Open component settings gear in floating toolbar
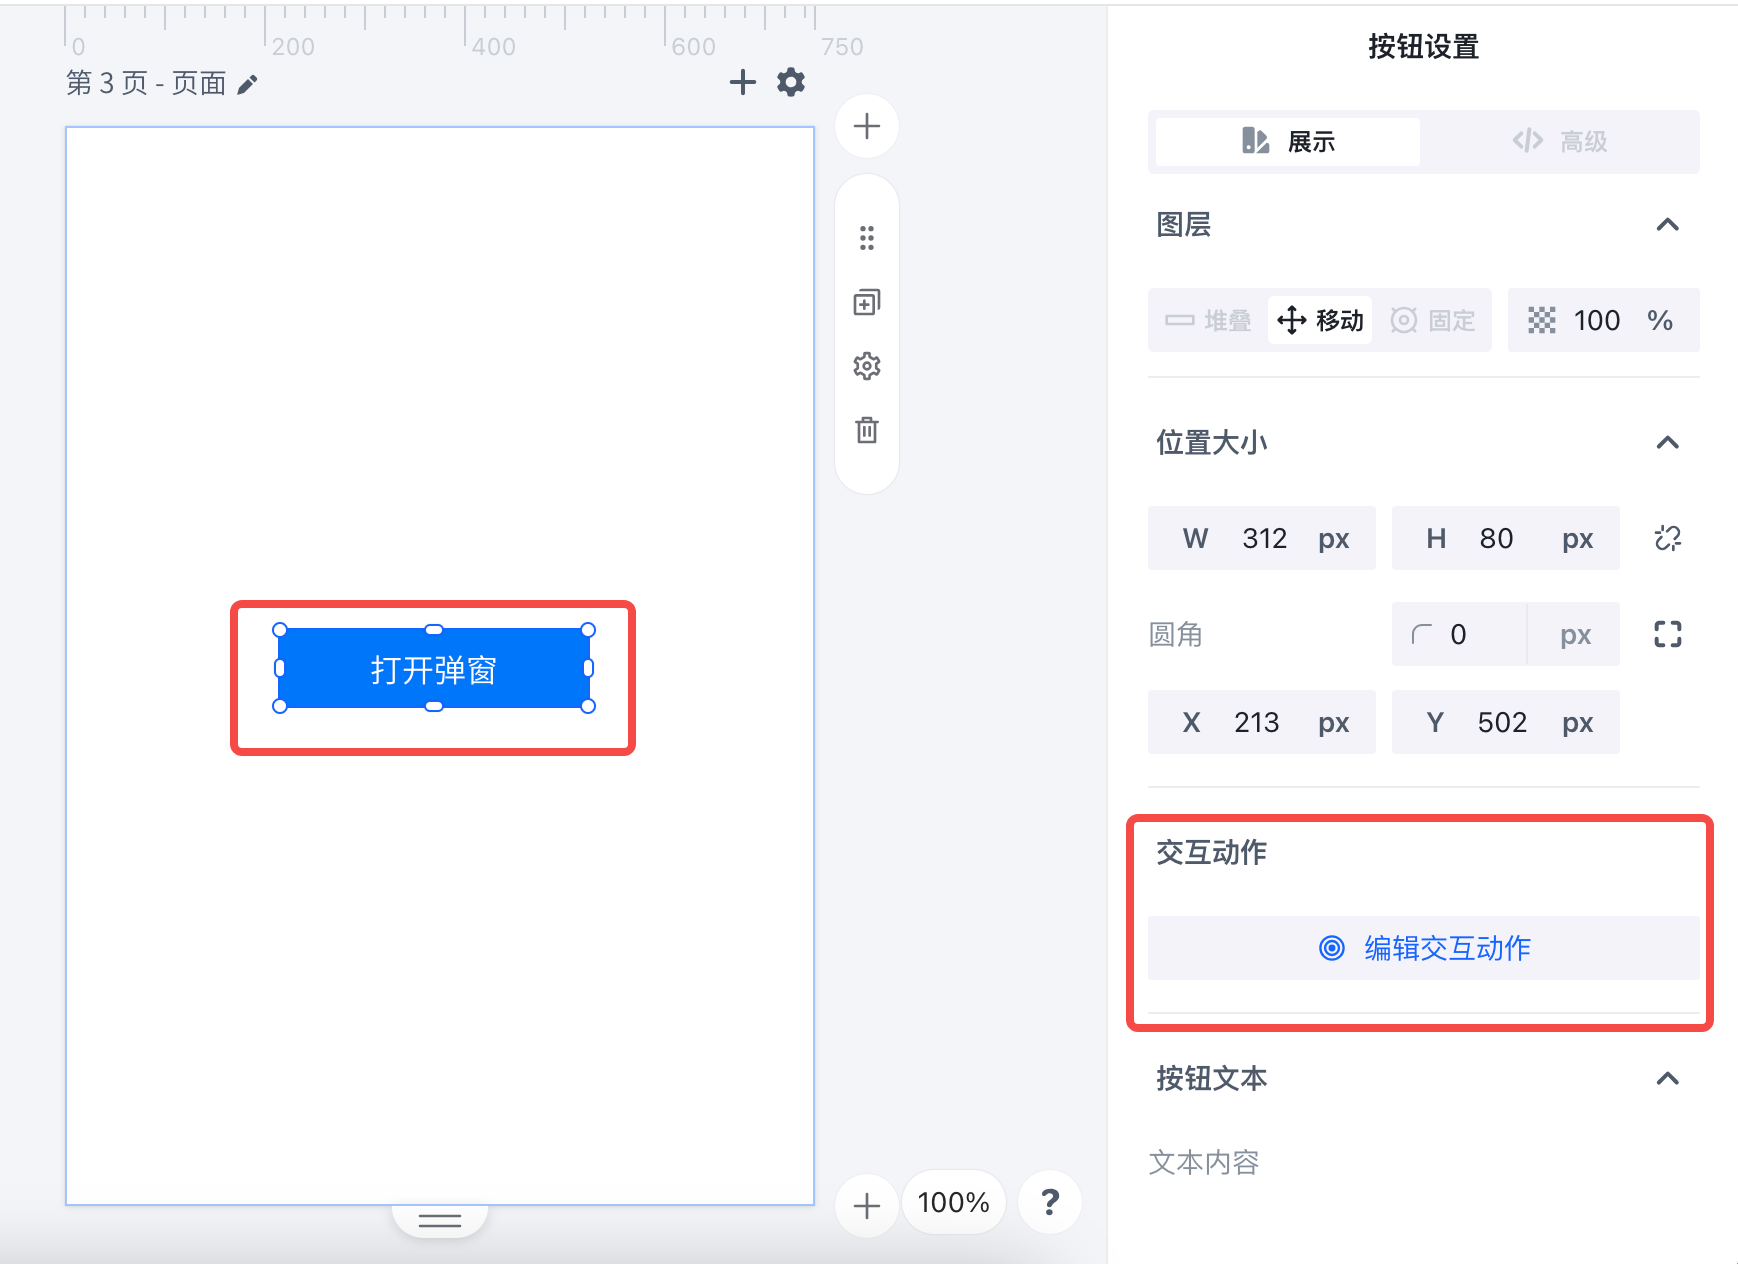 [867, 366]
